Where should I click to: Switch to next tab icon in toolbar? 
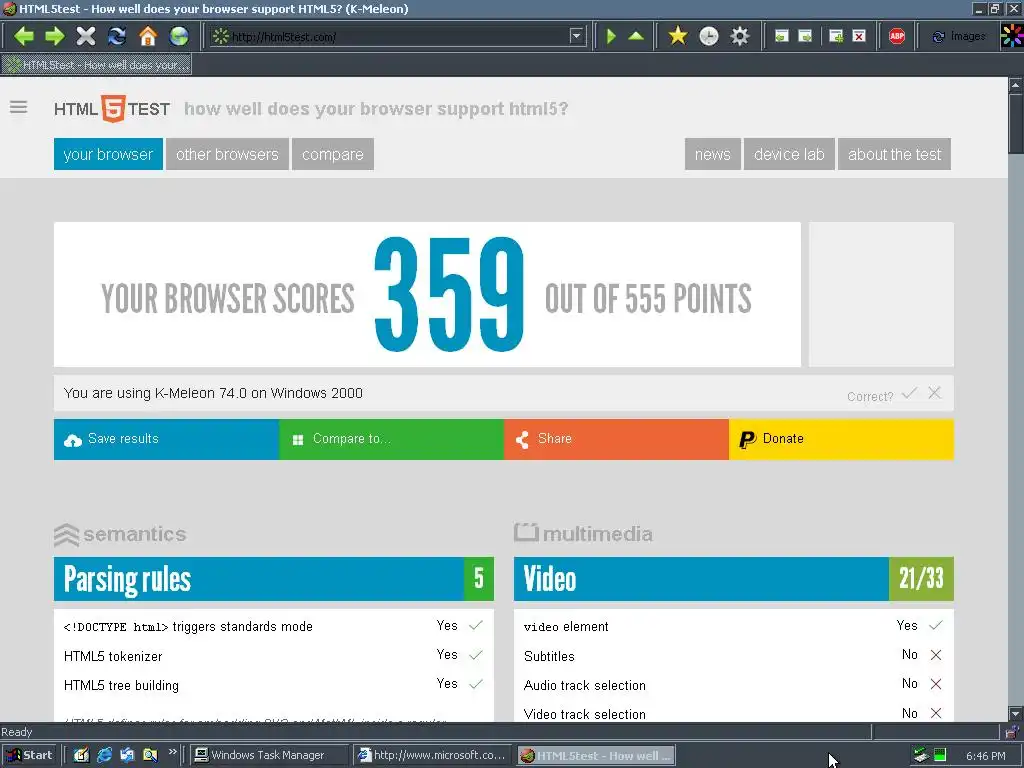point(805,37)
